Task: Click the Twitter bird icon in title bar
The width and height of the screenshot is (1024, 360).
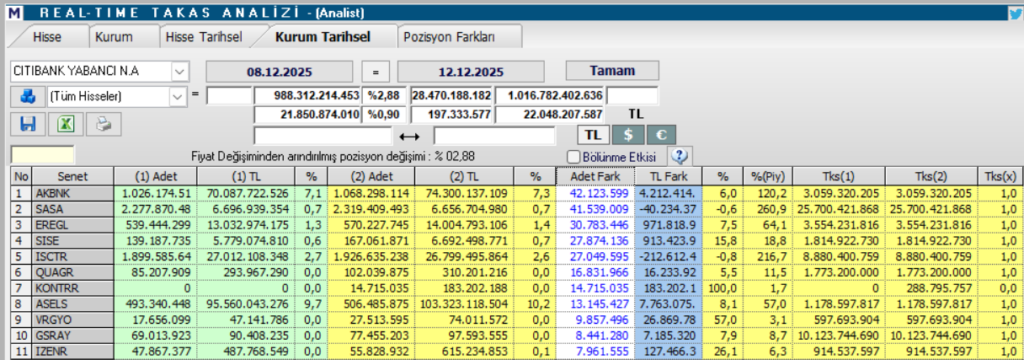Action: point(1015,12)
